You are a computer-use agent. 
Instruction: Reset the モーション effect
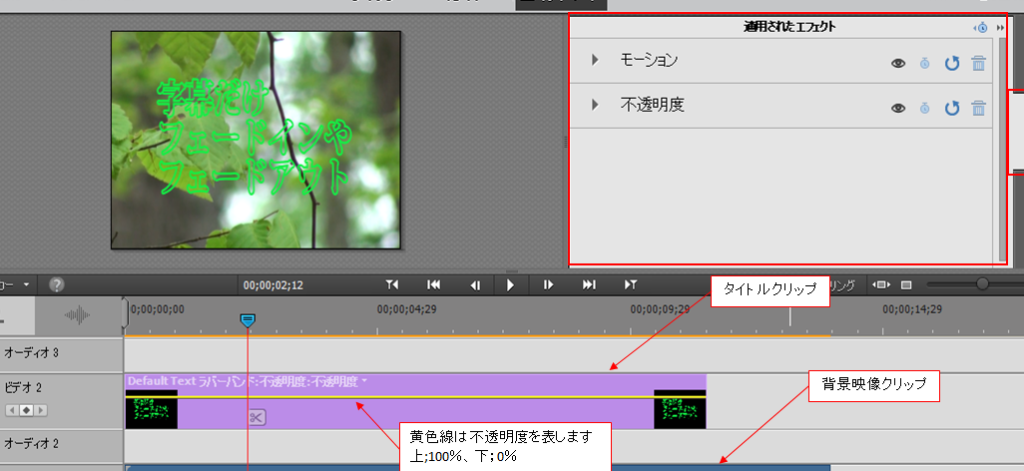point(952,63)
